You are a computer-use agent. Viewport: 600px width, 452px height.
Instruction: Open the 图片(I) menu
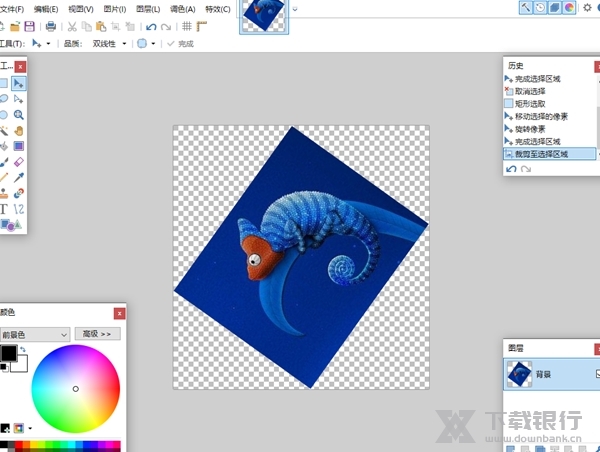point(115,9)
